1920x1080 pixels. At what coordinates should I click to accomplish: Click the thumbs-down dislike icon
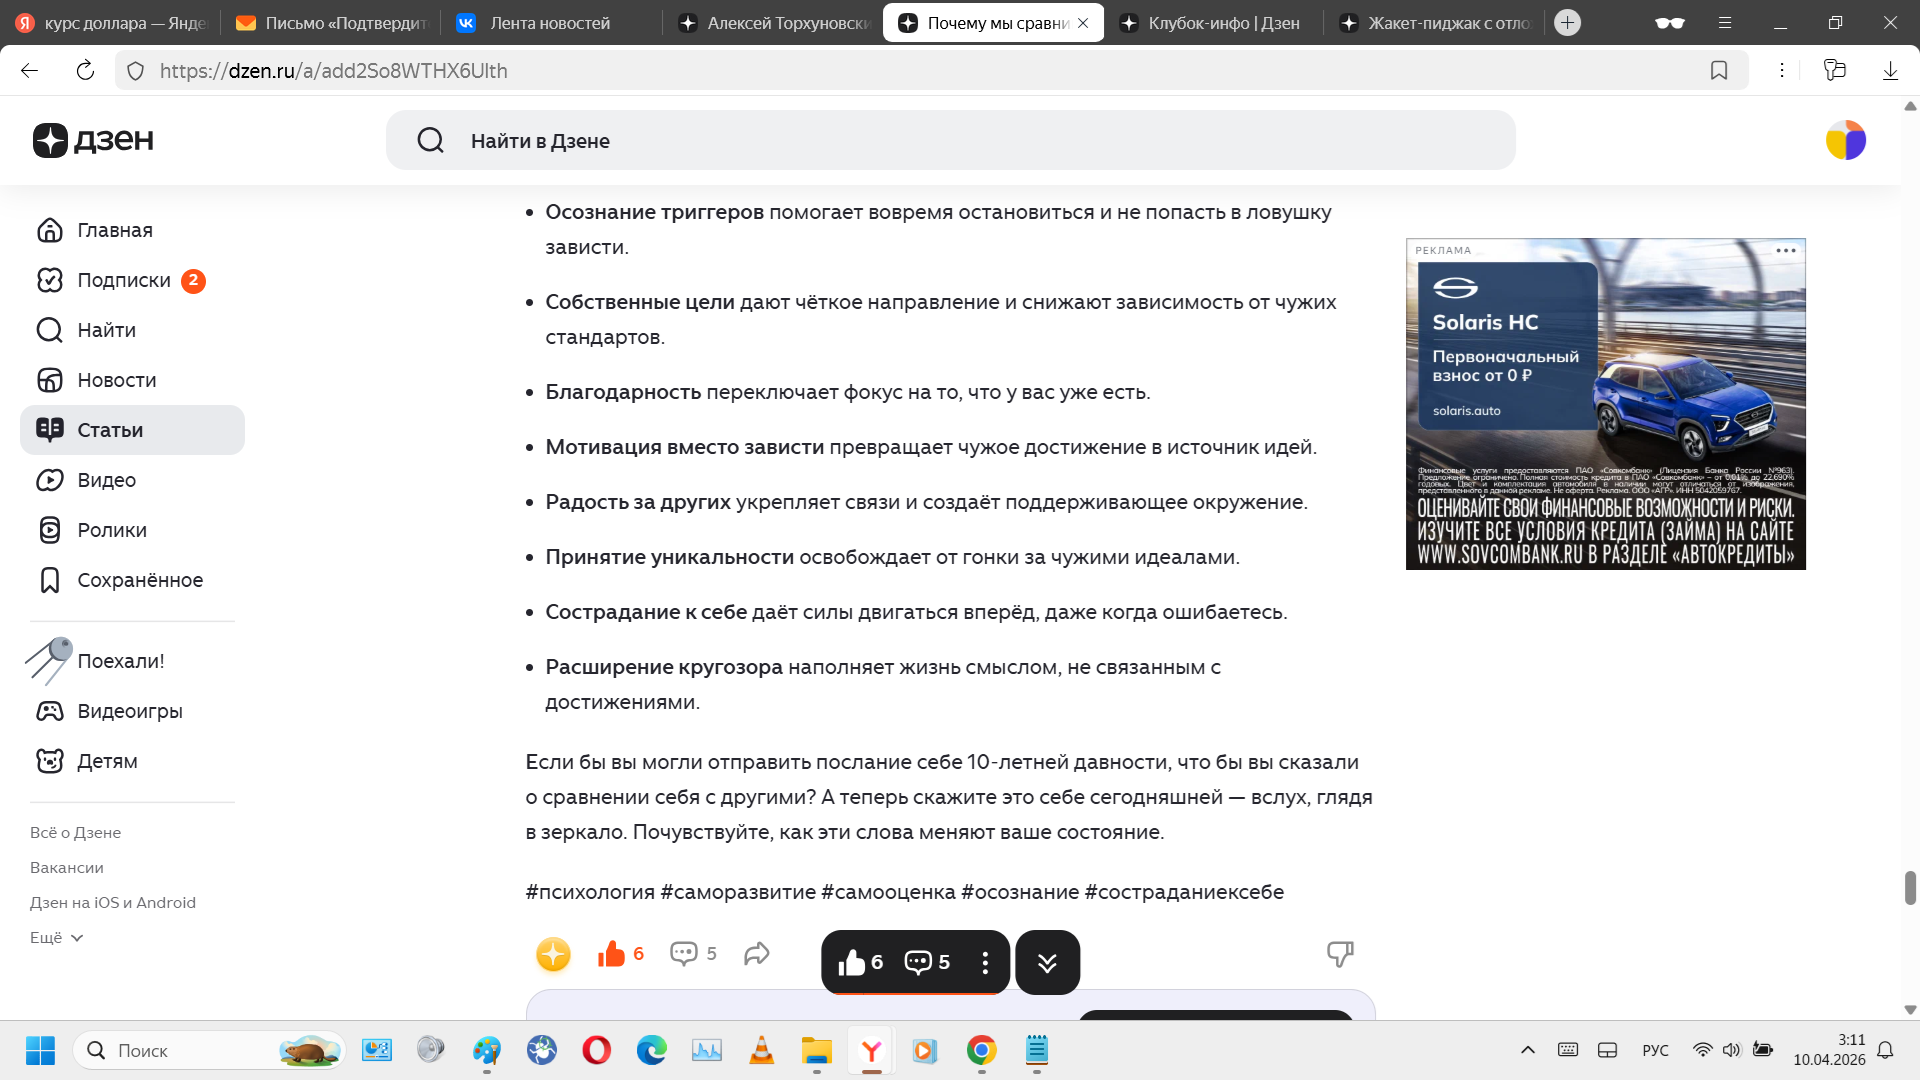point(1340,954)
